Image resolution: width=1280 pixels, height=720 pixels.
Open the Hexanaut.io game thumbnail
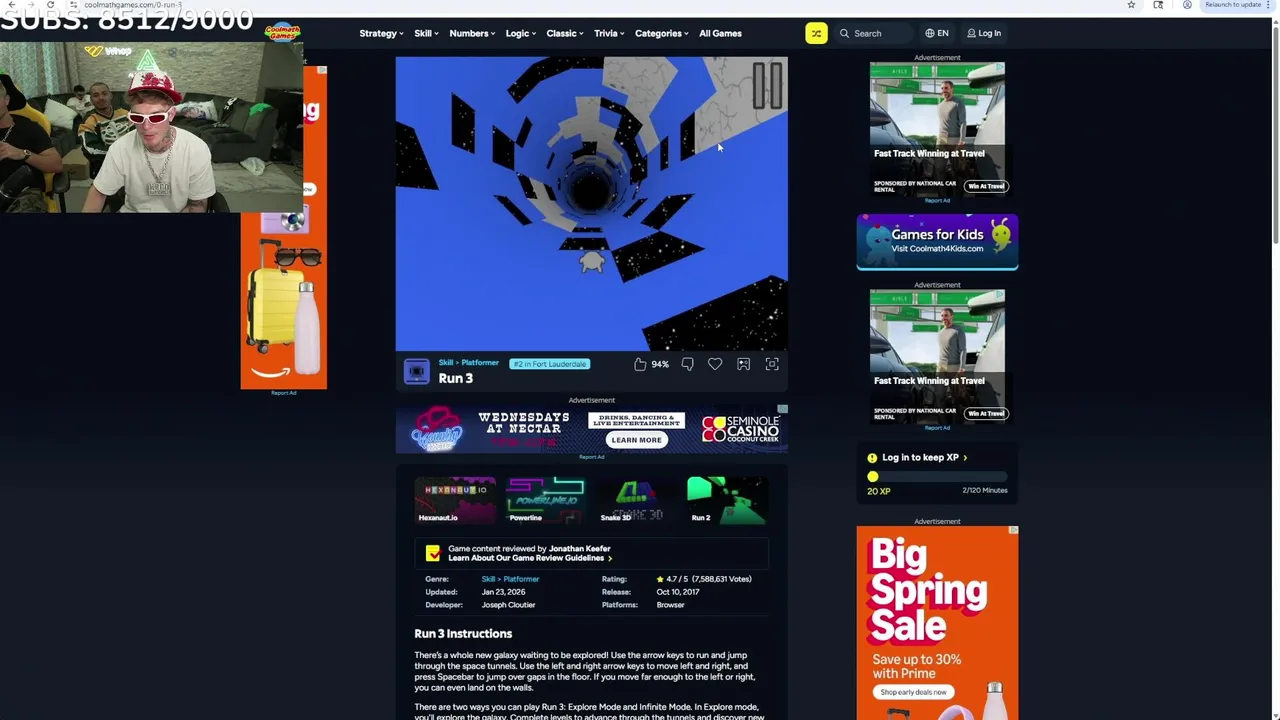[x=455, y=500]
